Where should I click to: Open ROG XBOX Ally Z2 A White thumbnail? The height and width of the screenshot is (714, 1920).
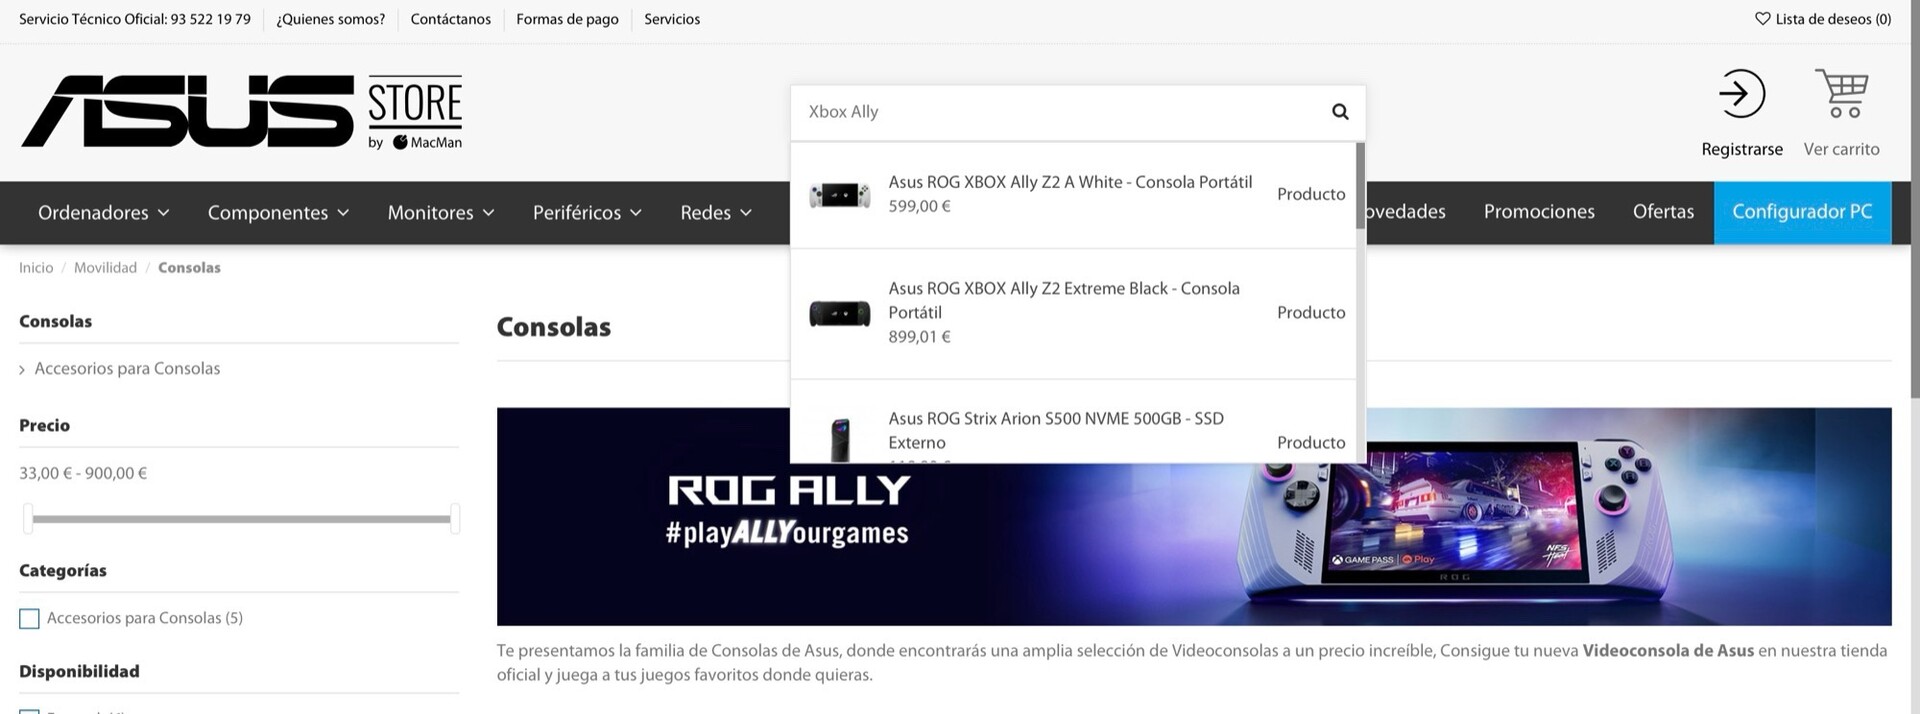(x=839, y=195)
